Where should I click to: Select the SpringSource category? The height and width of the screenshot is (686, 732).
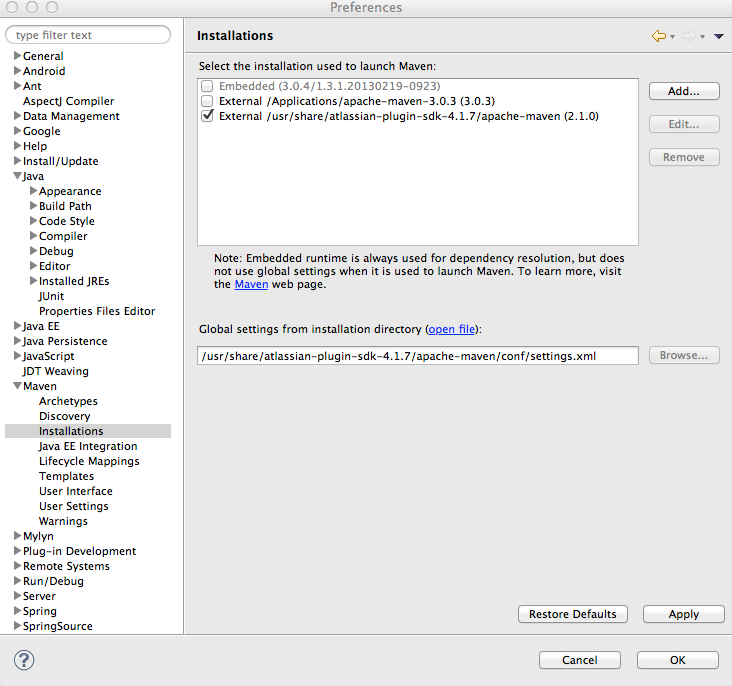(58, 626)
